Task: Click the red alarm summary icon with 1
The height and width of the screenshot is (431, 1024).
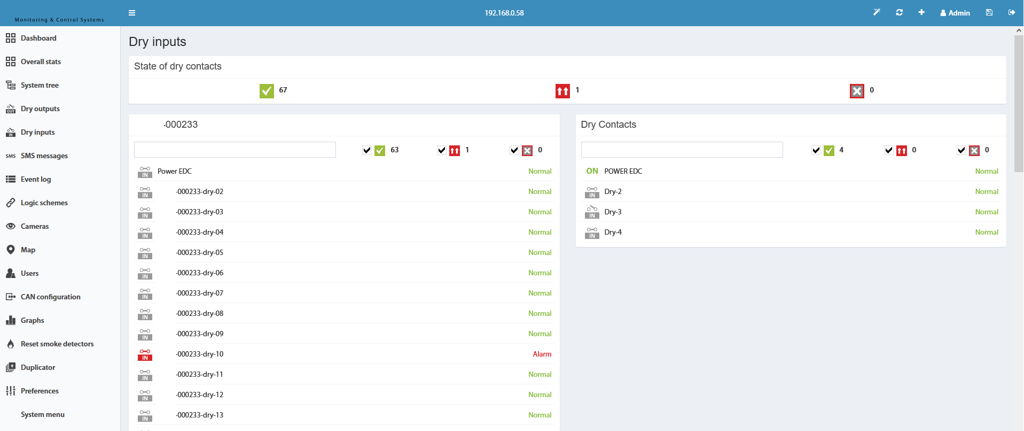Action: [563, 91]
